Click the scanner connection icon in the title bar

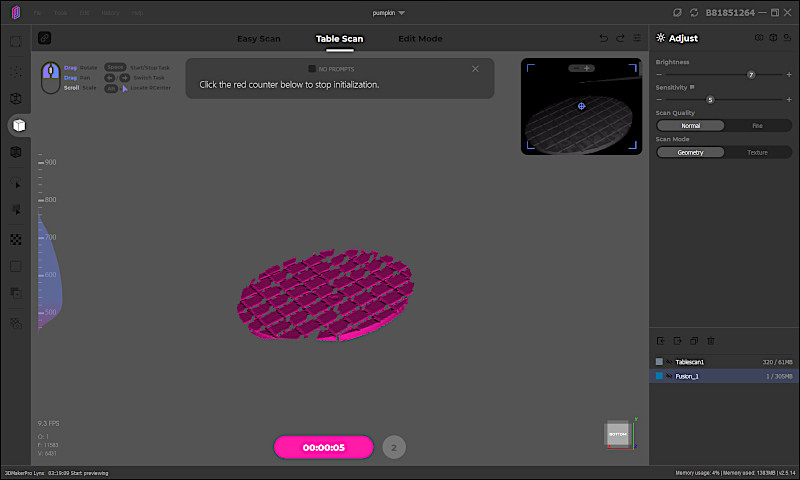pos(677,12)
